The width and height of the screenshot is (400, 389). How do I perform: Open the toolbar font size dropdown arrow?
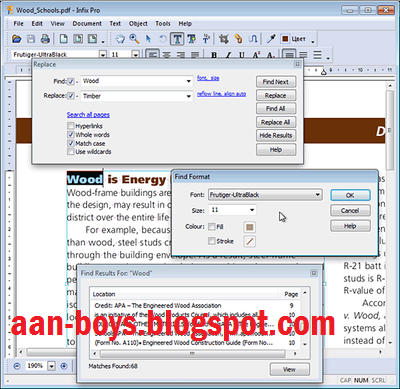coord(136,55)
